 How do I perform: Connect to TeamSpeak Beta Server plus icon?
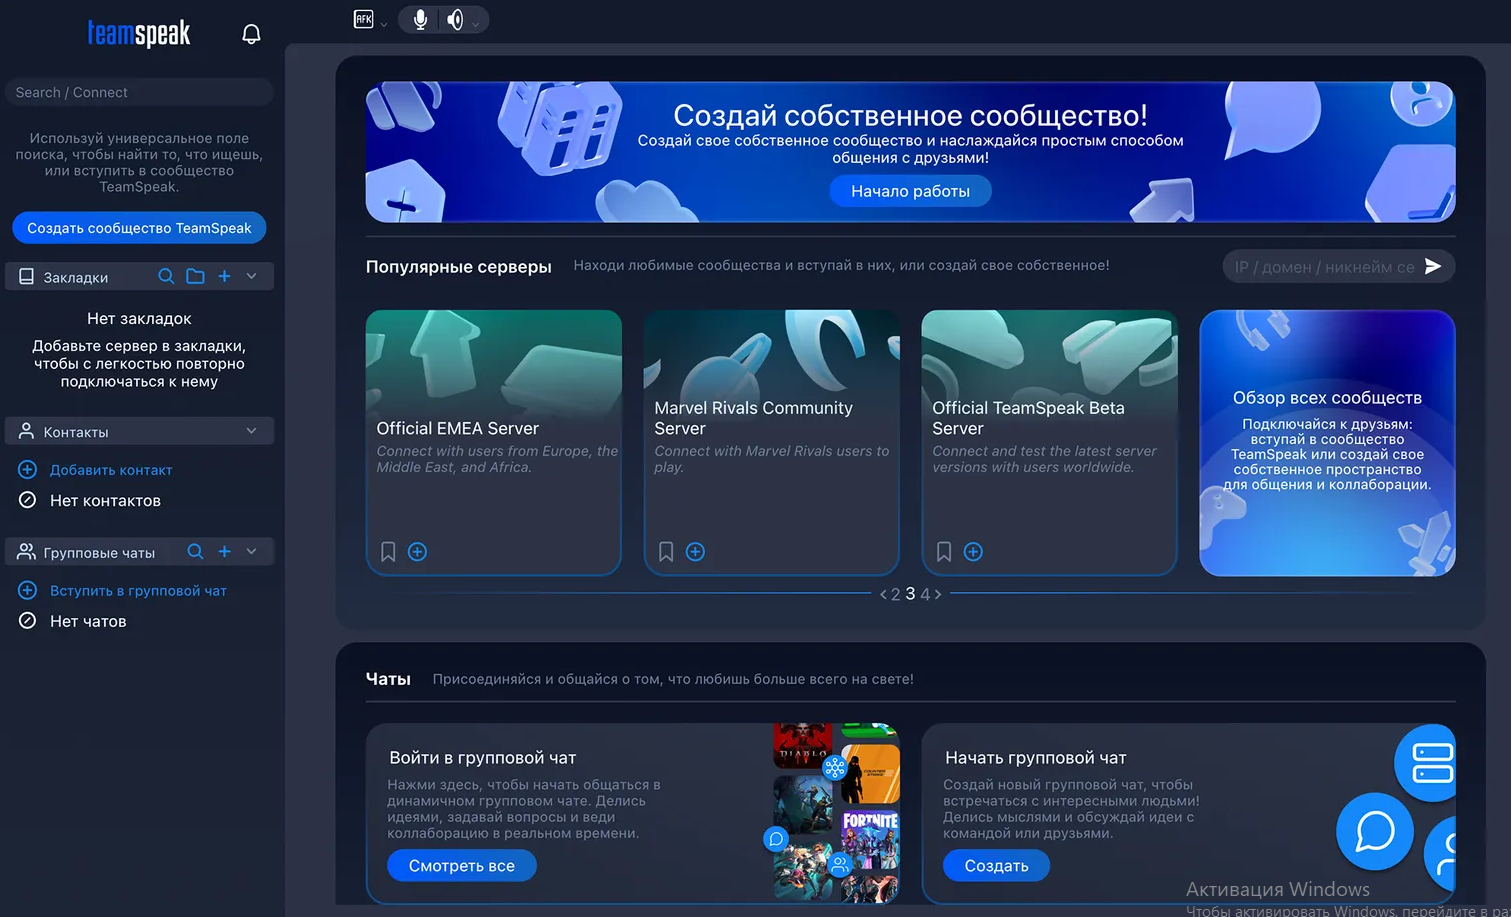pos(973,552)
